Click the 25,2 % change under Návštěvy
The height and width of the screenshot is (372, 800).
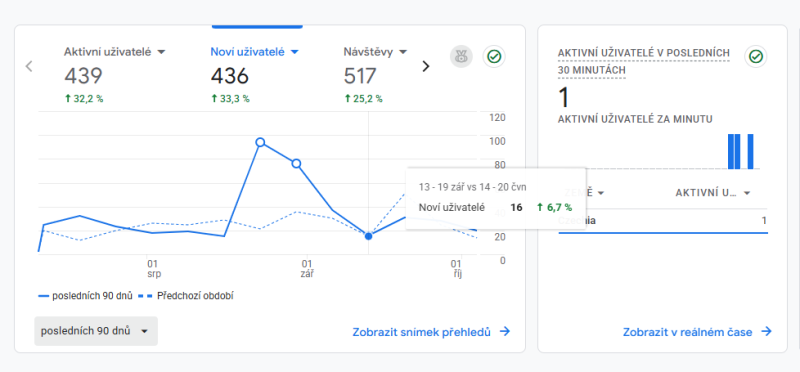coord(363,98)
